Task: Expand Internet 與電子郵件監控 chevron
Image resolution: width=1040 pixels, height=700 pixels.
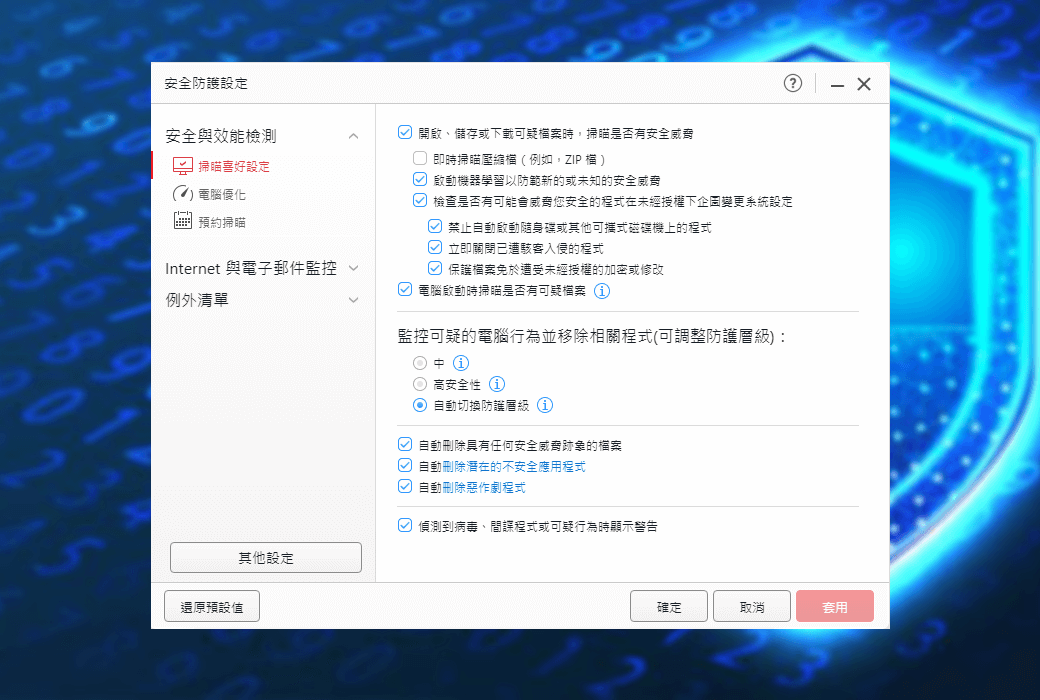Action: pos(354,268)
